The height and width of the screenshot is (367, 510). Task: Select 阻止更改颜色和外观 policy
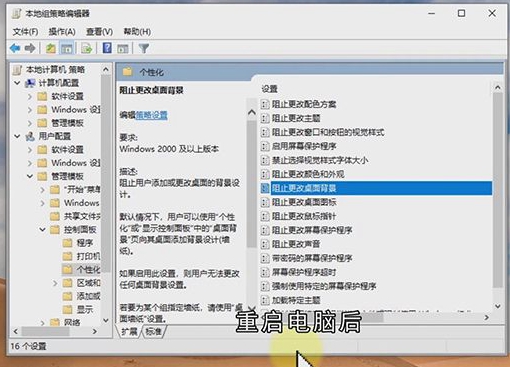coord(308,174)
